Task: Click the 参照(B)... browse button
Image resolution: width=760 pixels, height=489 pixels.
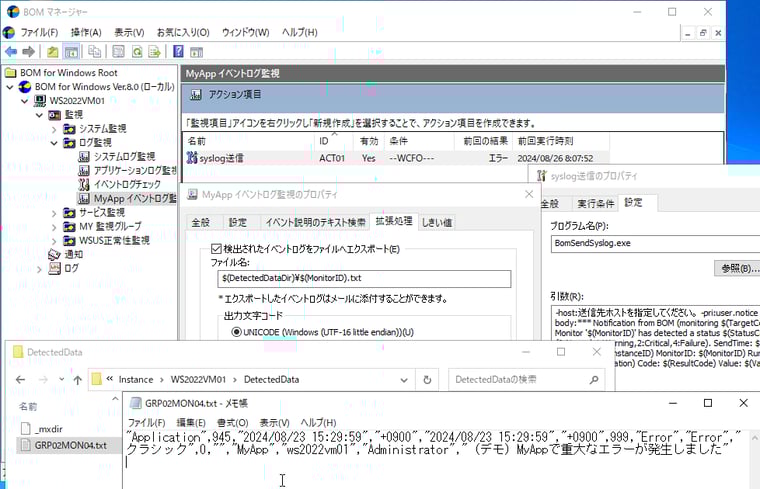Action: (x=739, y=268)
